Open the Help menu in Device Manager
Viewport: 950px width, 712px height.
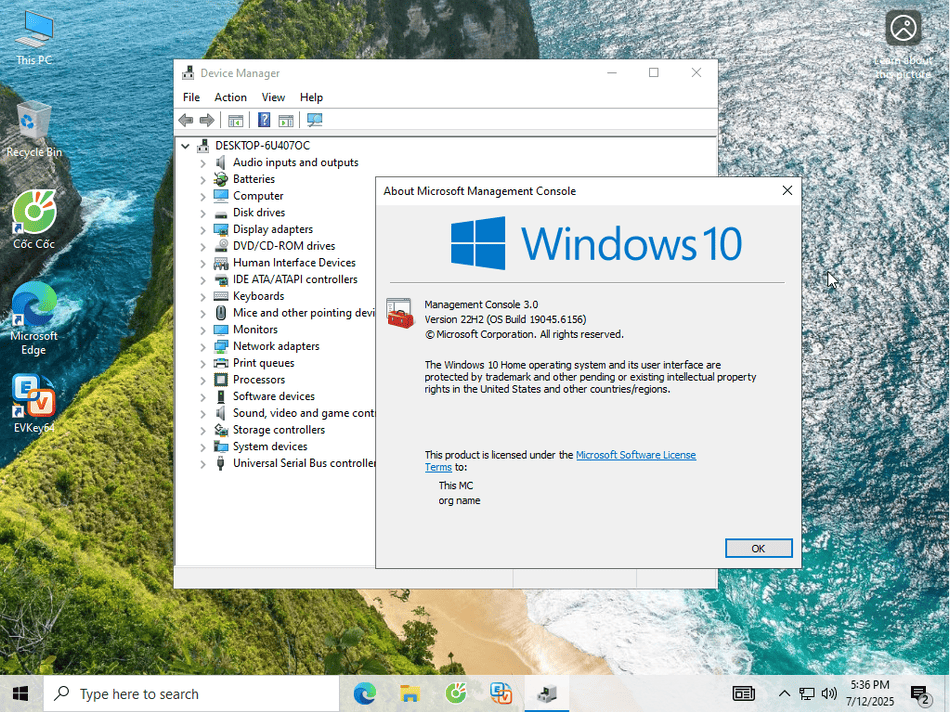[x=311, y=98]
